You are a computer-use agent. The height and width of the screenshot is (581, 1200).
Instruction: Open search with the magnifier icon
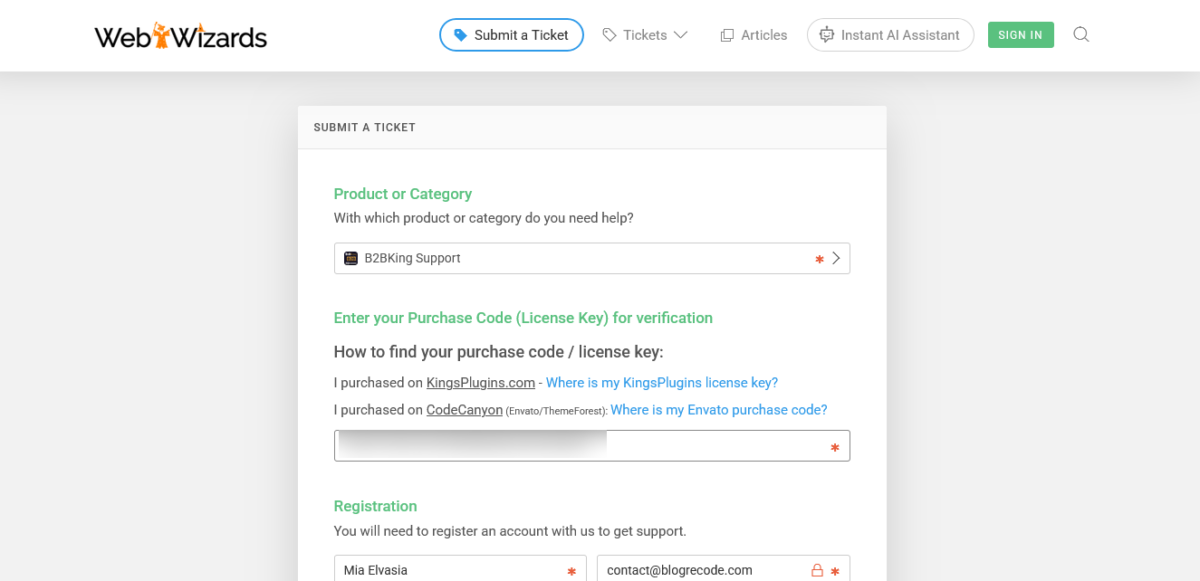tap(1081, 35)
